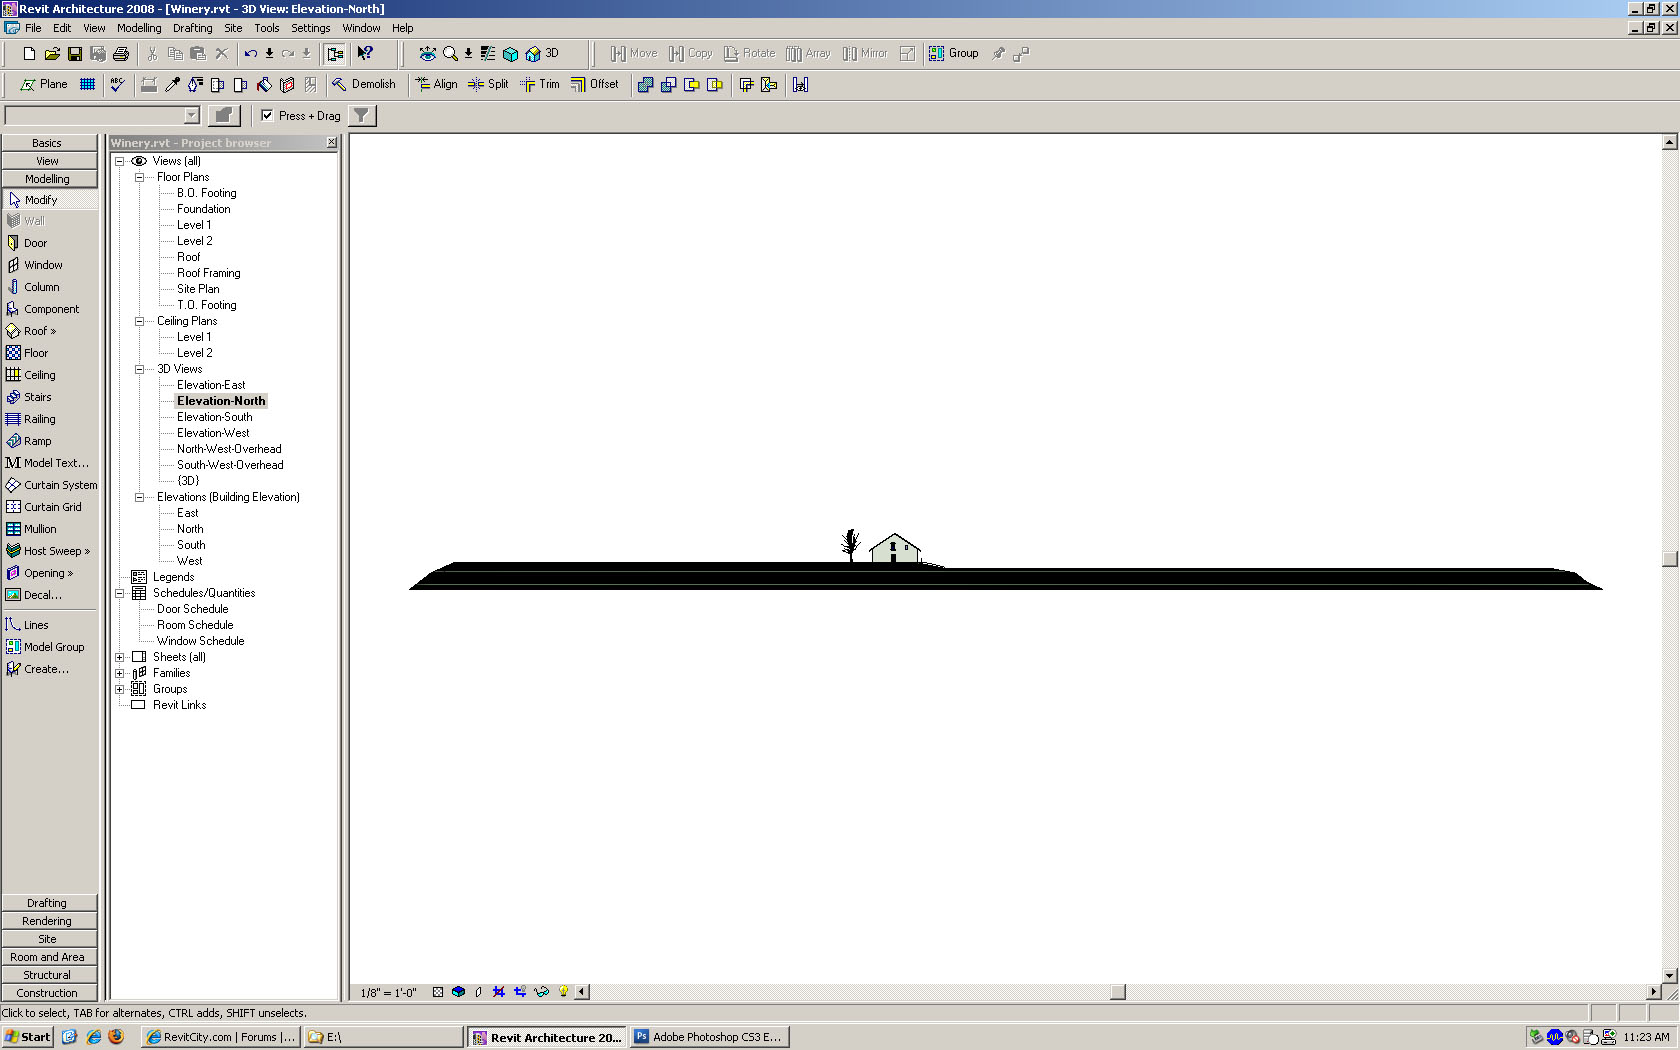Click the Demolish hammer tool
This screenshot has width=1680, height=1050.
click(x=364, y=85)
